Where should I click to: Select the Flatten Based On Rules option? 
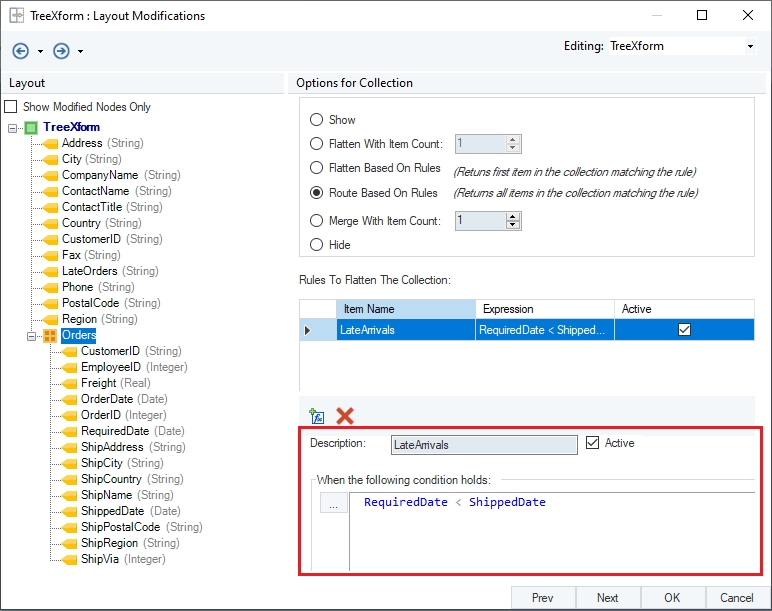(x=317, y=168)
